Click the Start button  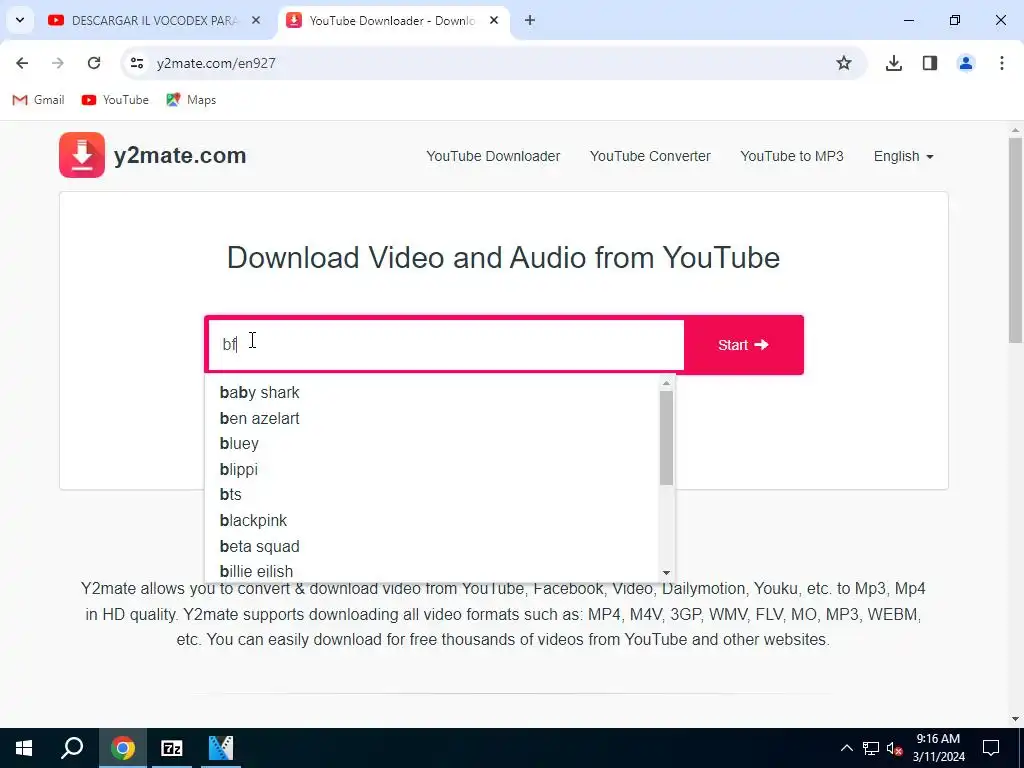743,345
